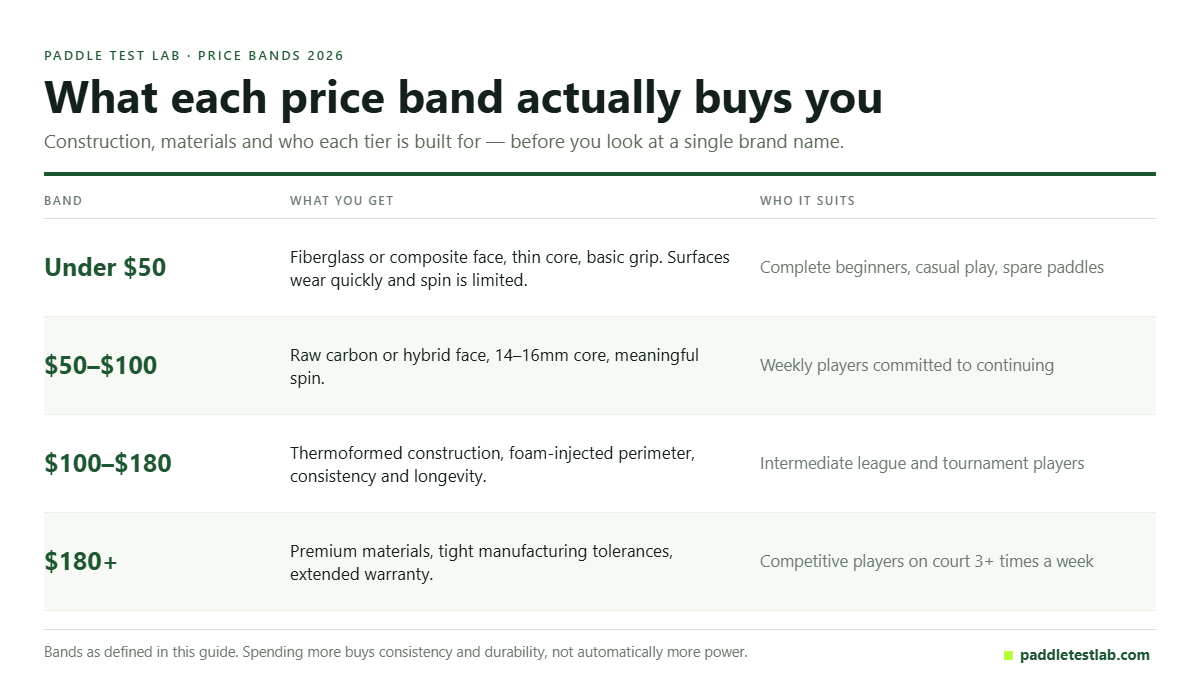Click the thermoformed construction description

tap(492, 464)
